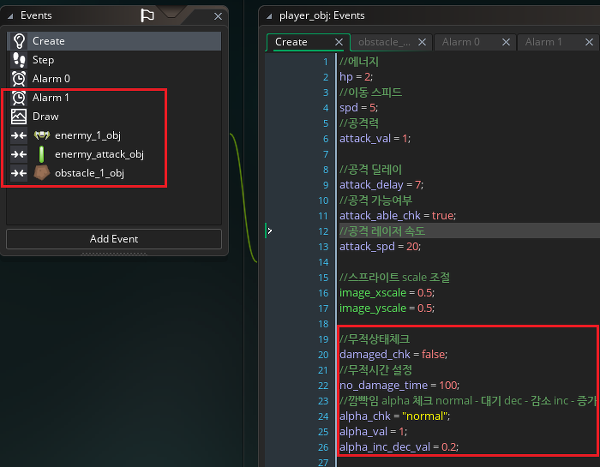The width and height of the screenshot is (600, 467).
Task: Click code line 'alpha_val = 1;'
Action: pyautogui.click(x=373, y=431)
